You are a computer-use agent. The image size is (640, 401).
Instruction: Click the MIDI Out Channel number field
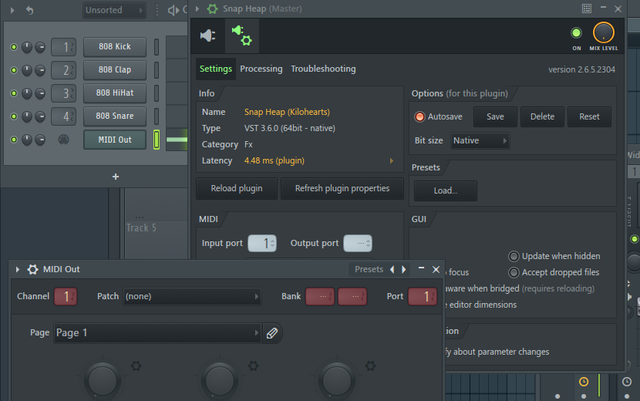65,297
